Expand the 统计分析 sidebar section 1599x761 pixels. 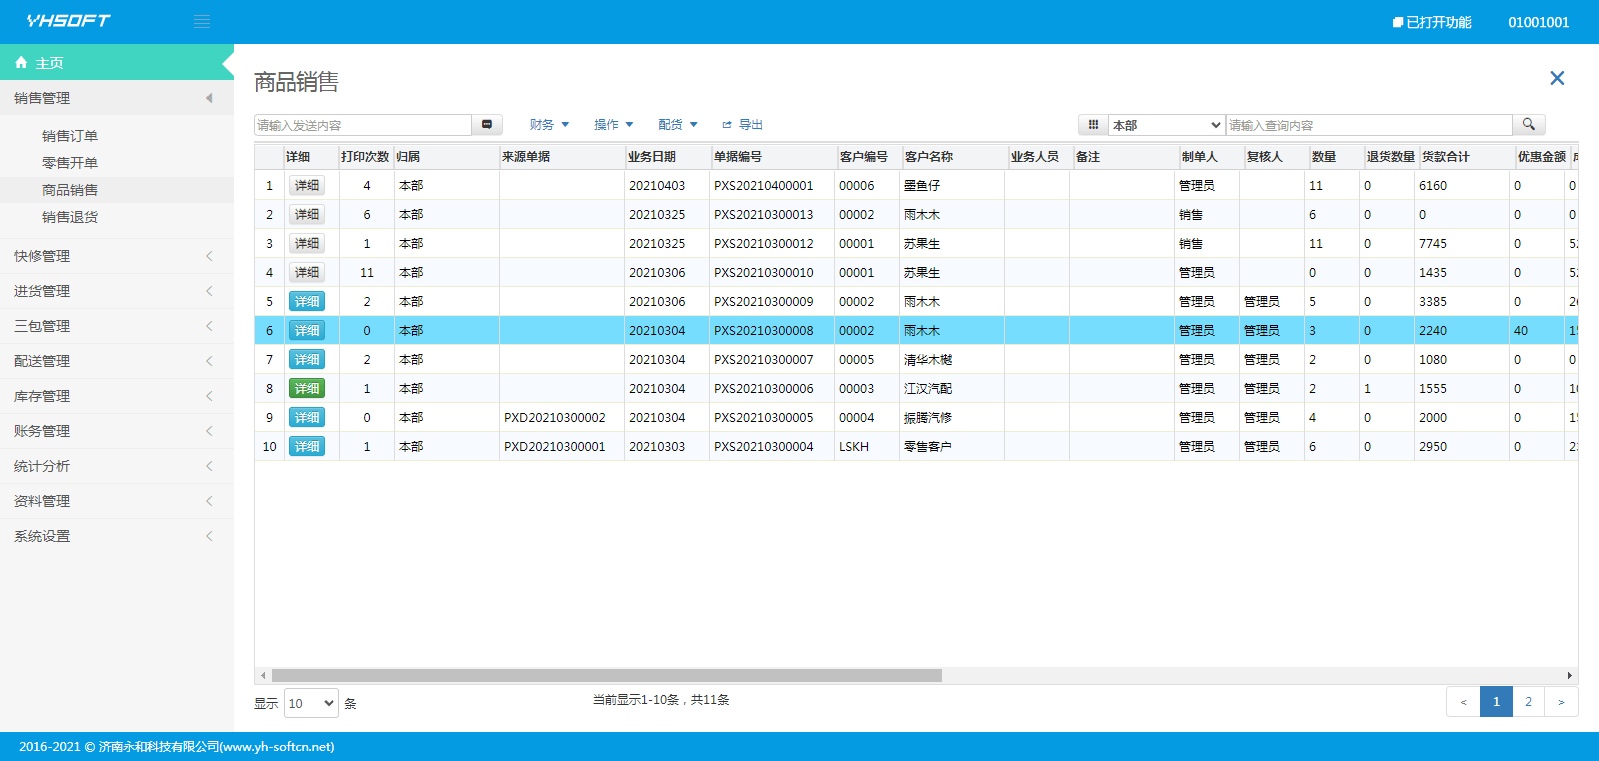pyautogui.click(x=117, y=466)
